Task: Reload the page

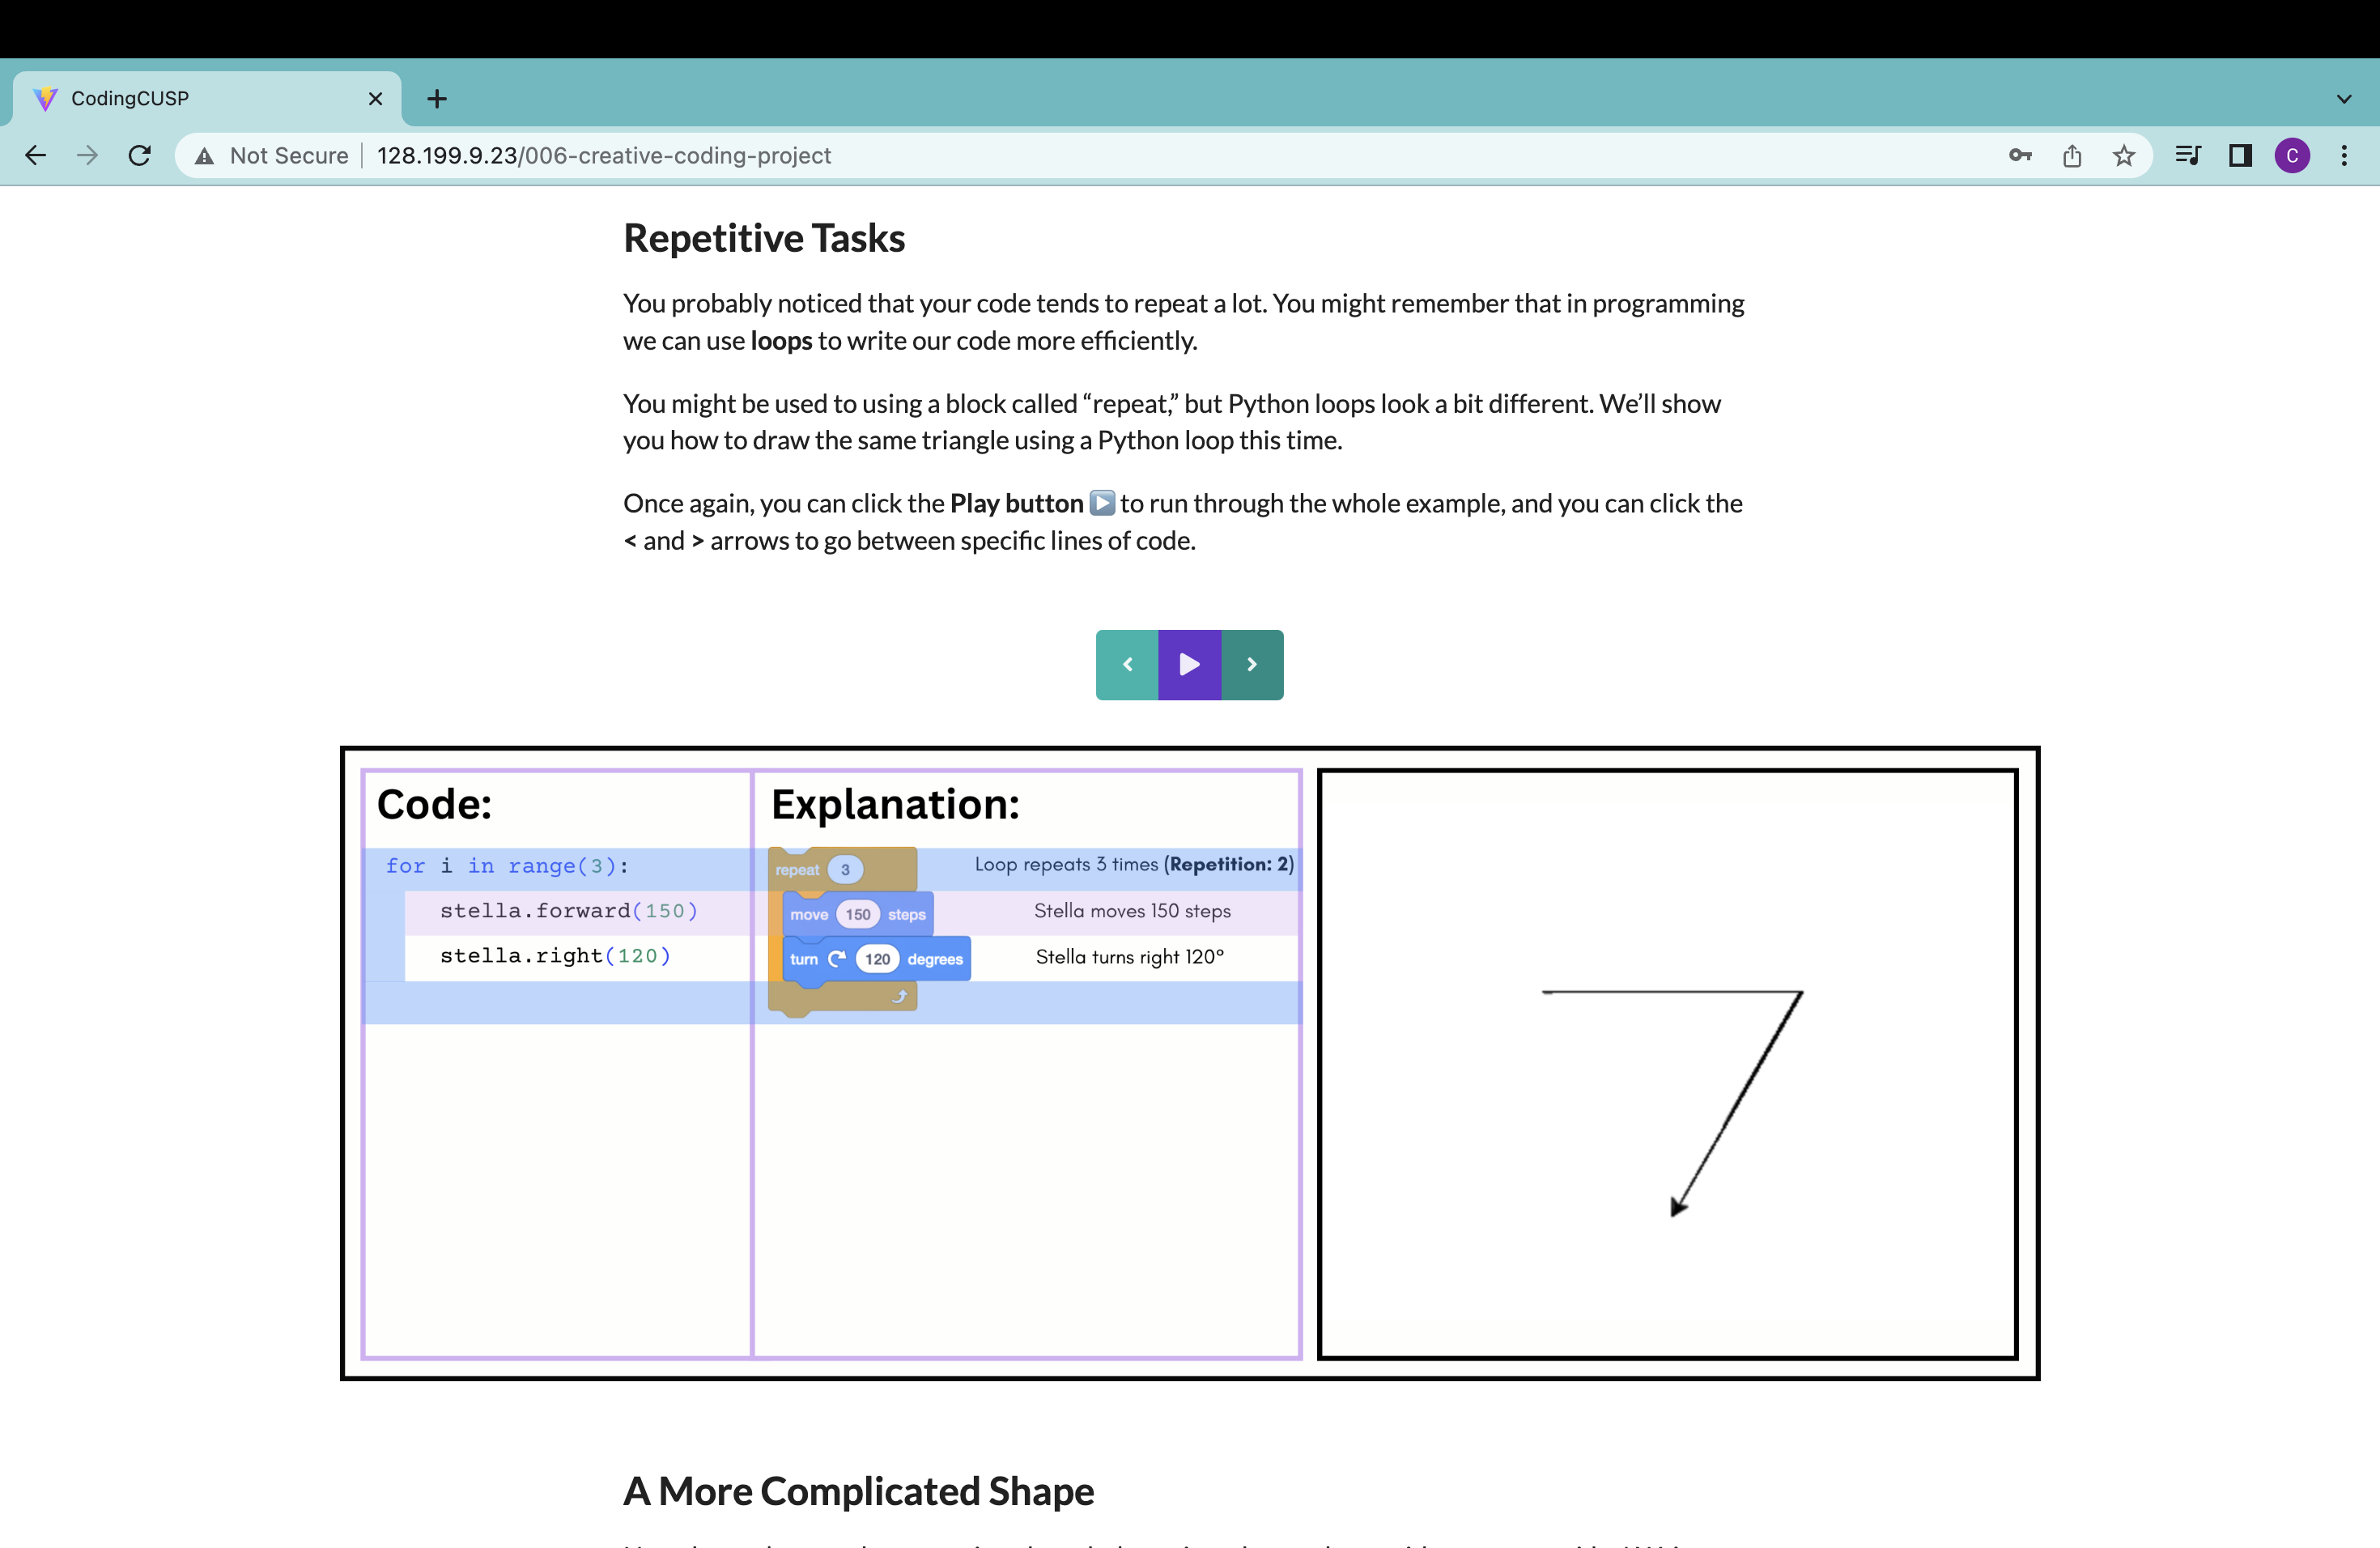Action: [x=140, y=155]
